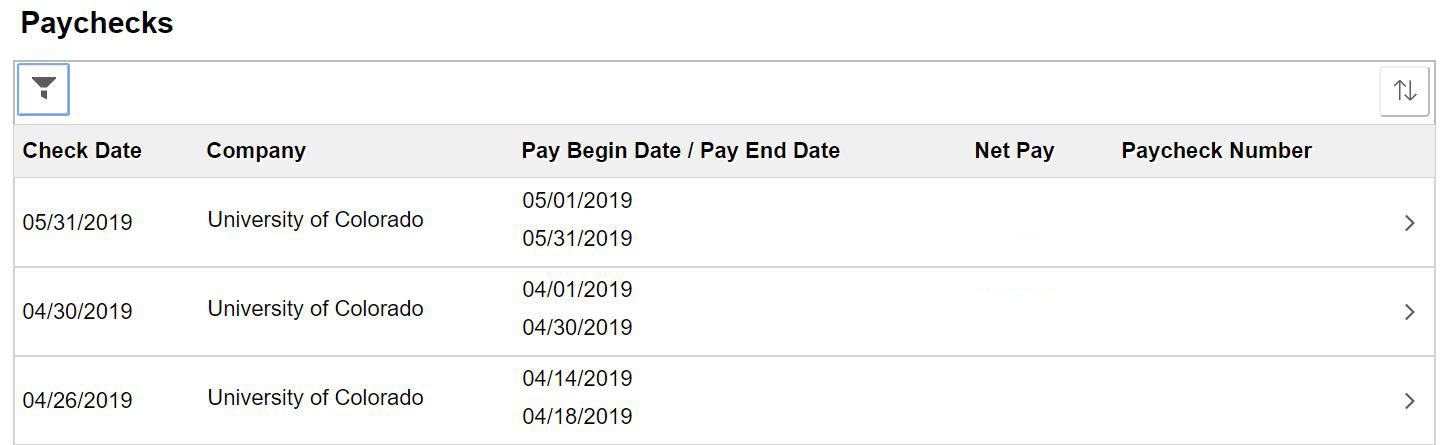This screenshot has height=445, width=1448.
Task: Select the 04/26/2019 check date cell
Action: tap(78, 400)
